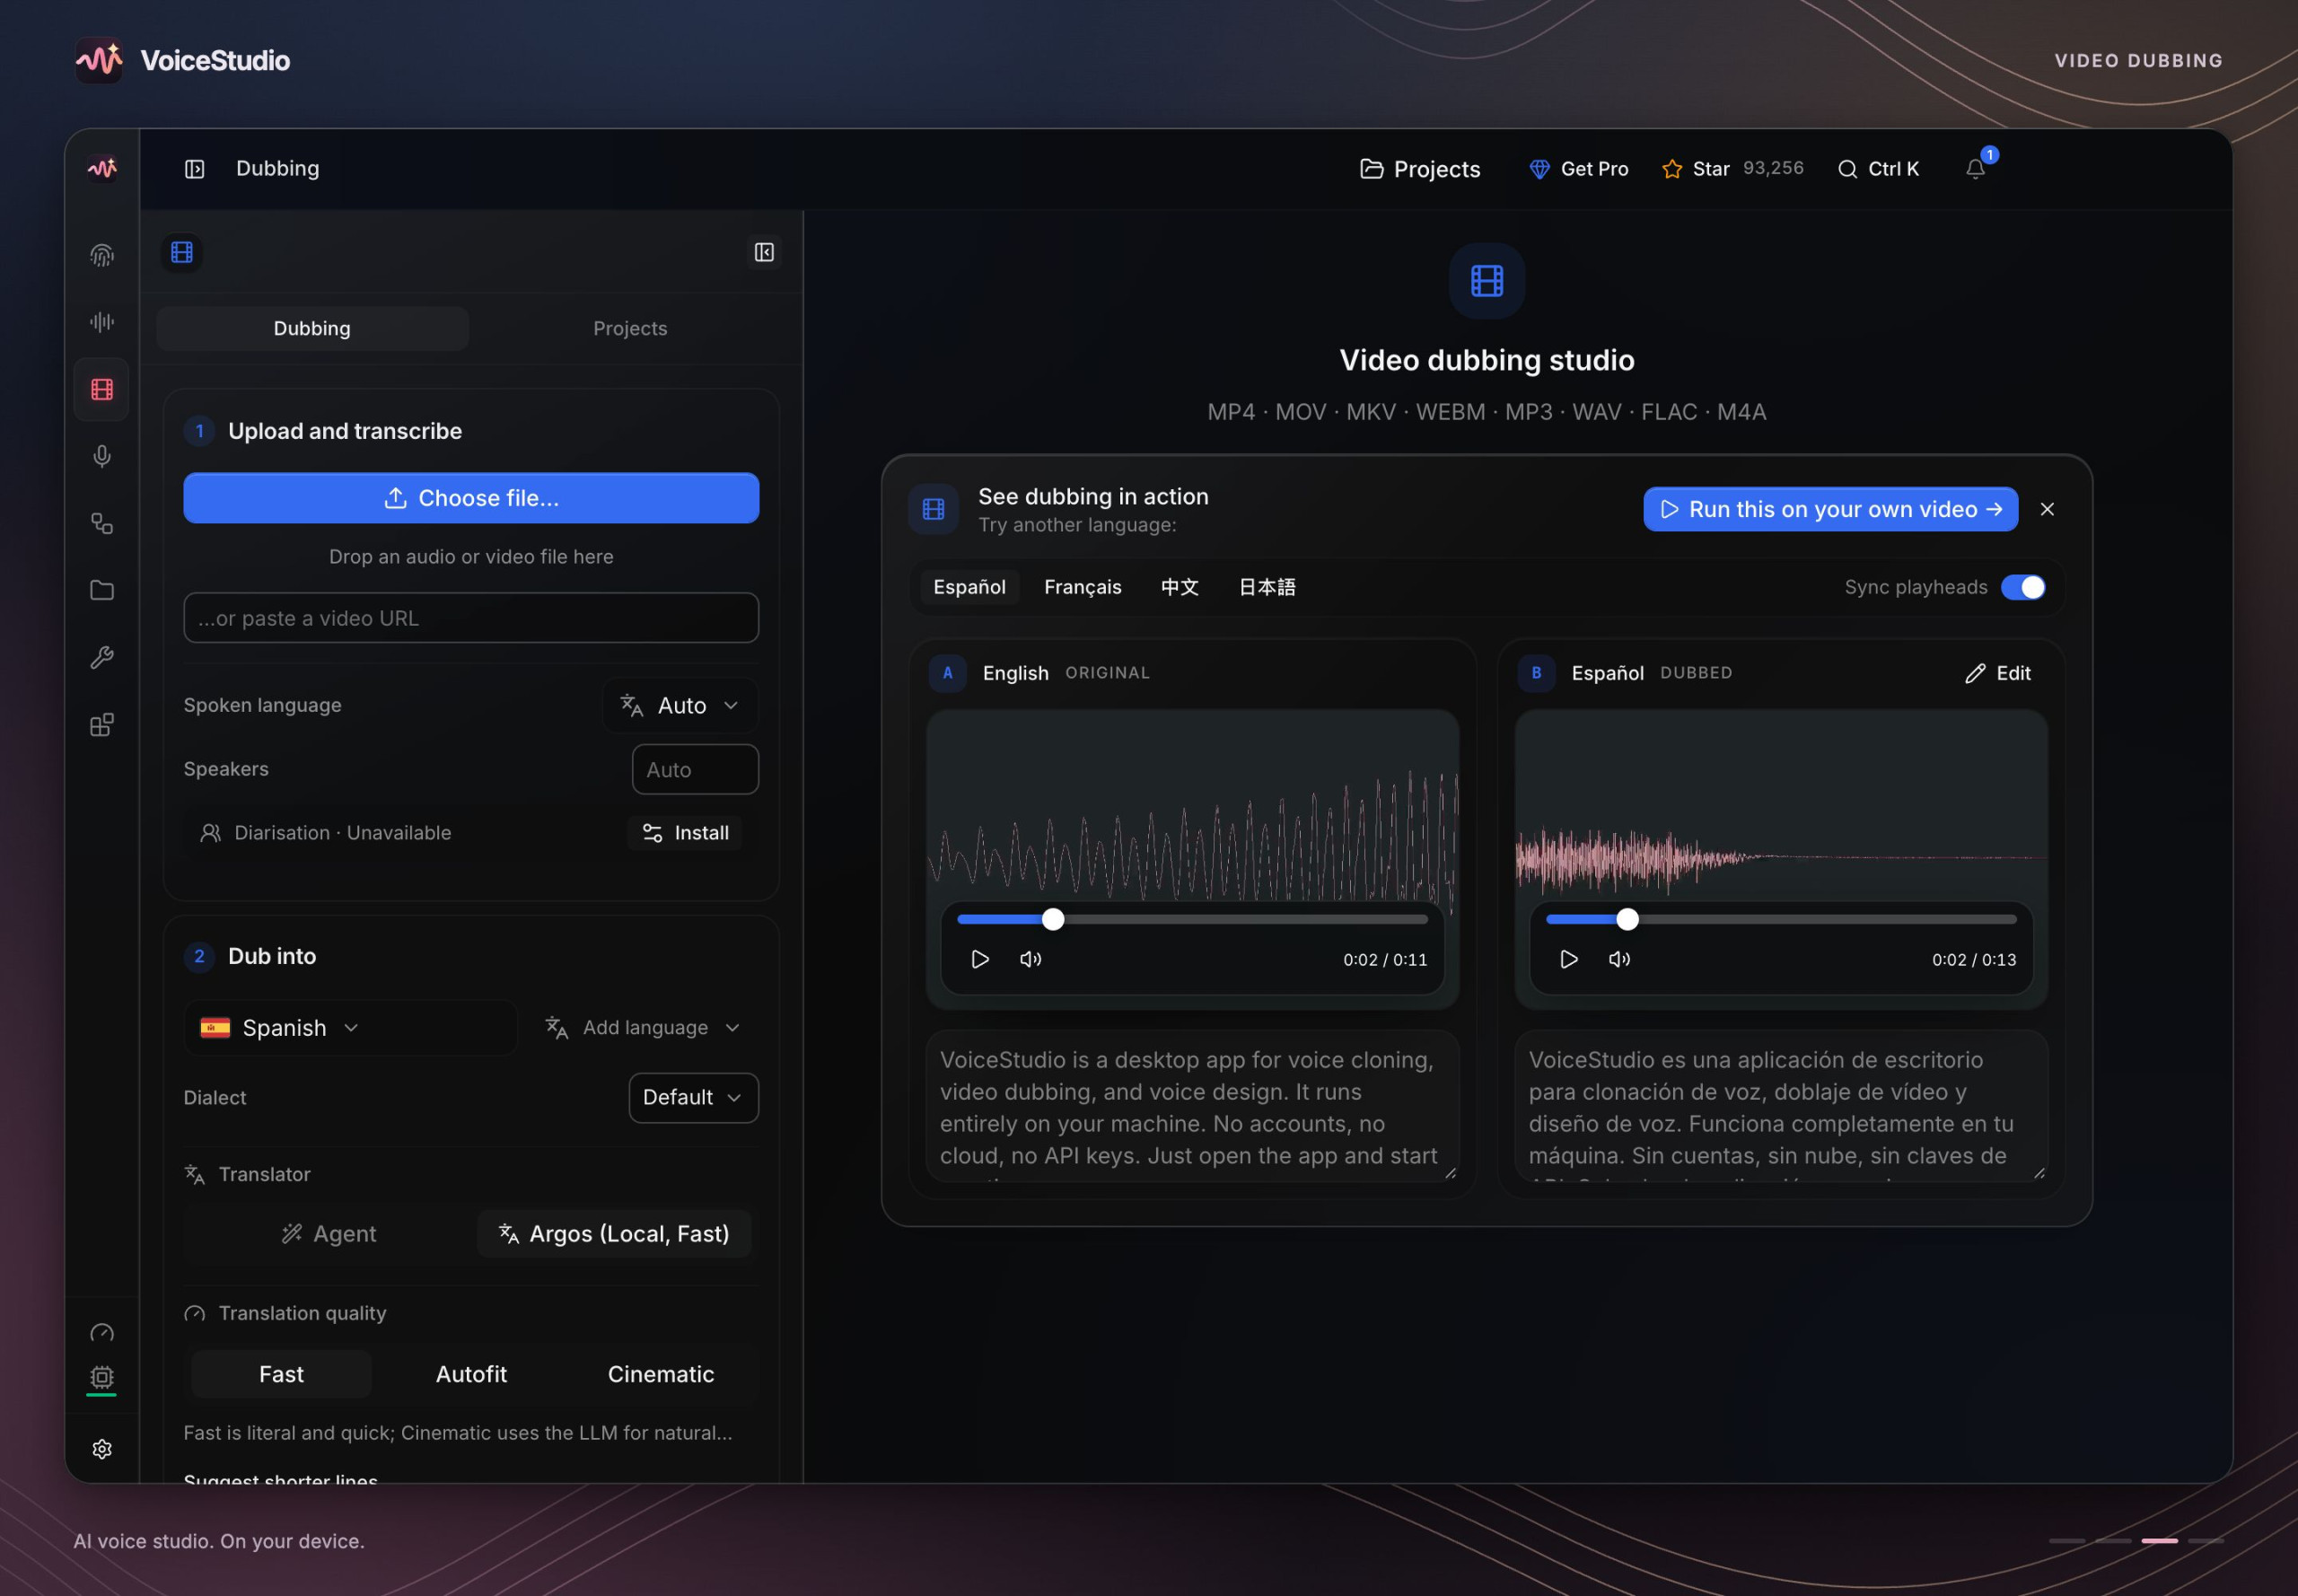Select Argos (Local, Fast) translator
2298x1596 pixels.
click(614, 1234)
